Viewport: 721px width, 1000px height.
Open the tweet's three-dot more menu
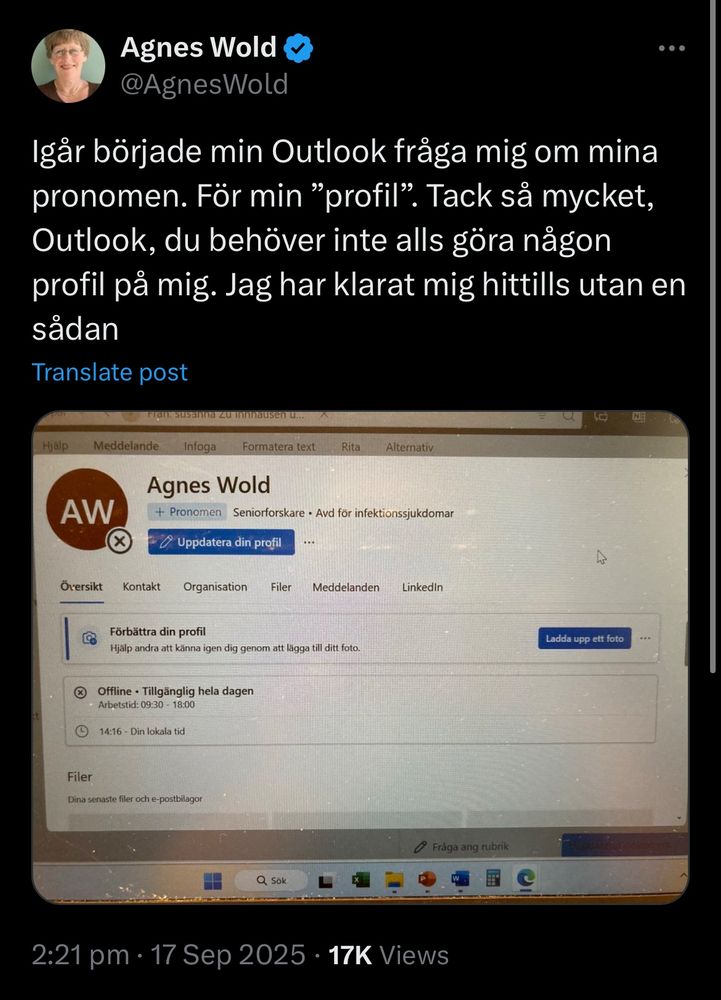(672, 48)
